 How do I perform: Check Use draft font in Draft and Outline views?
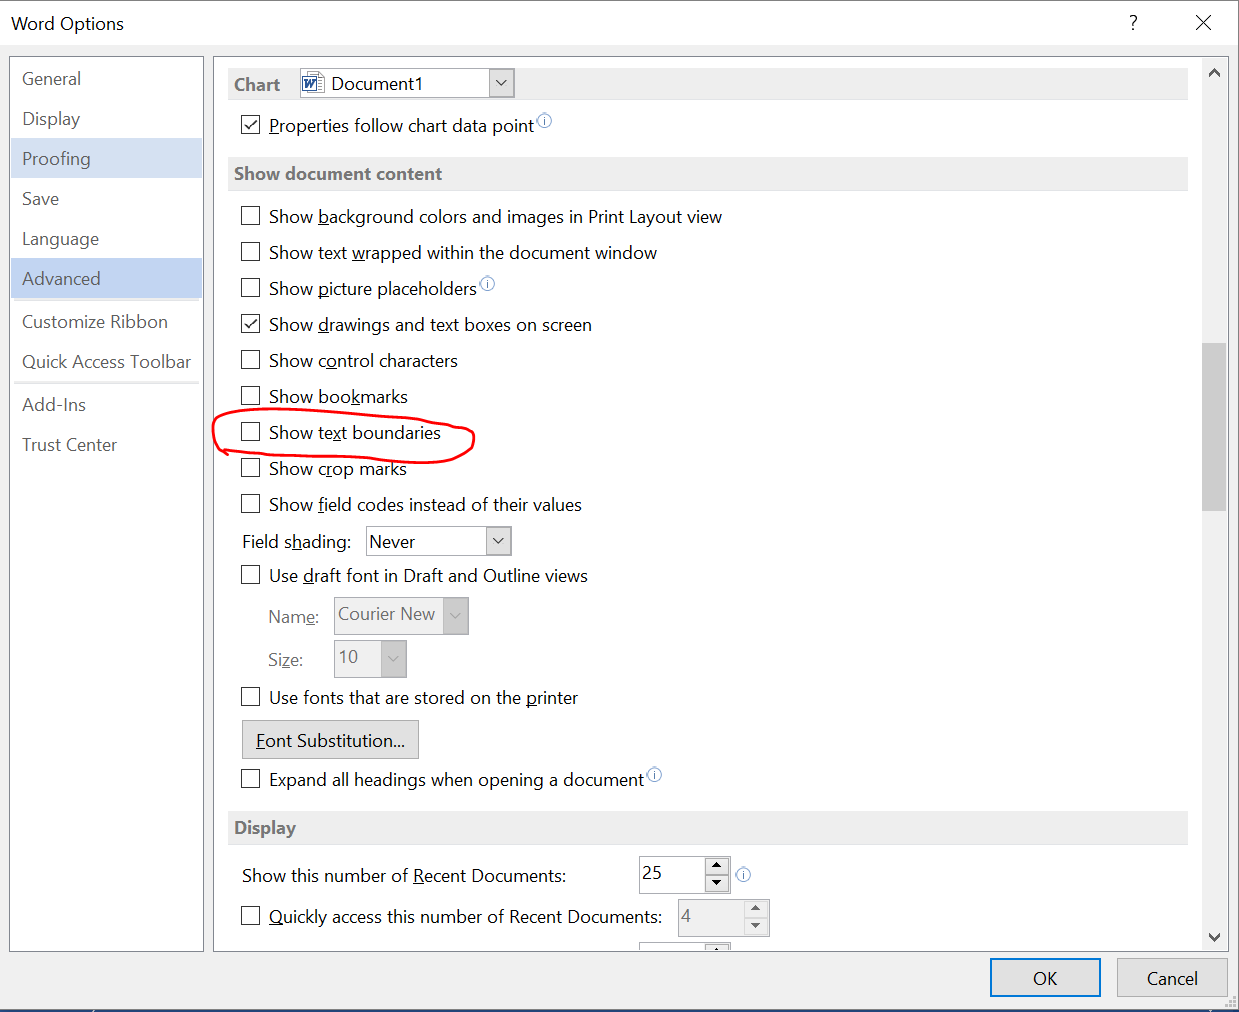pyautogui.click(x=251, y=575)
